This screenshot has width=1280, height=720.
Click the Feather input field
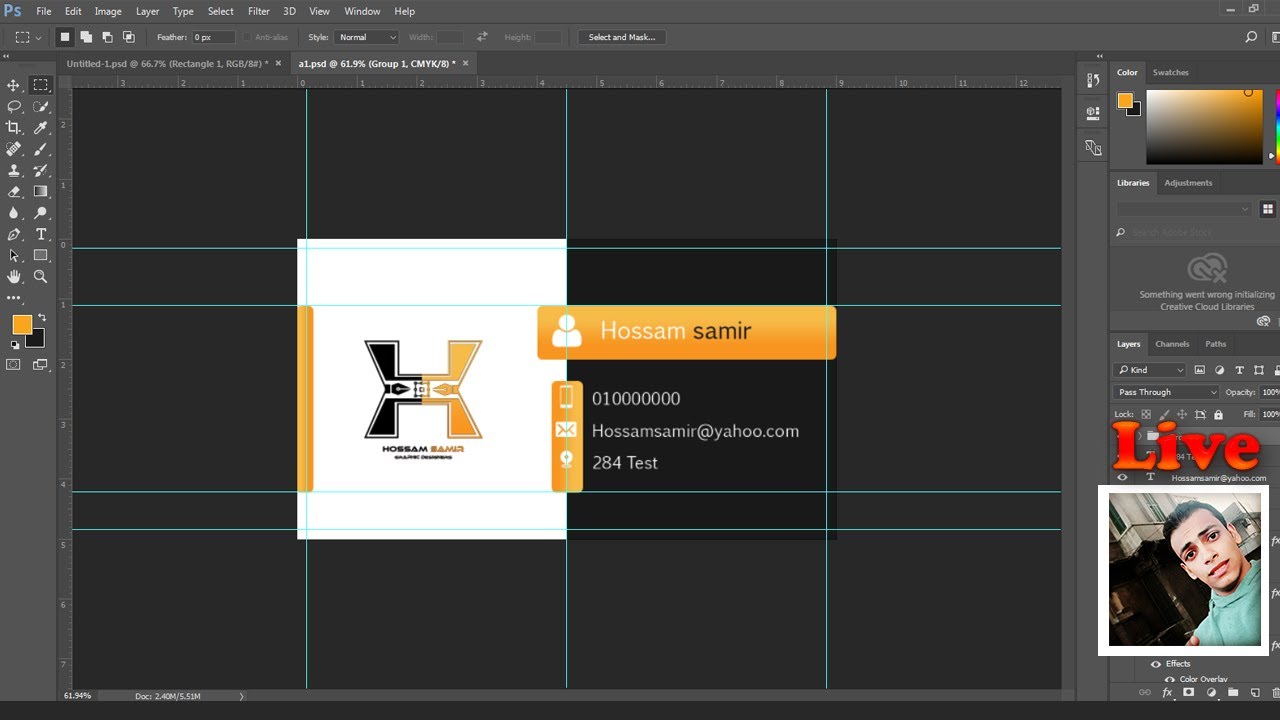pyautogui.click(x=213, y=37)
